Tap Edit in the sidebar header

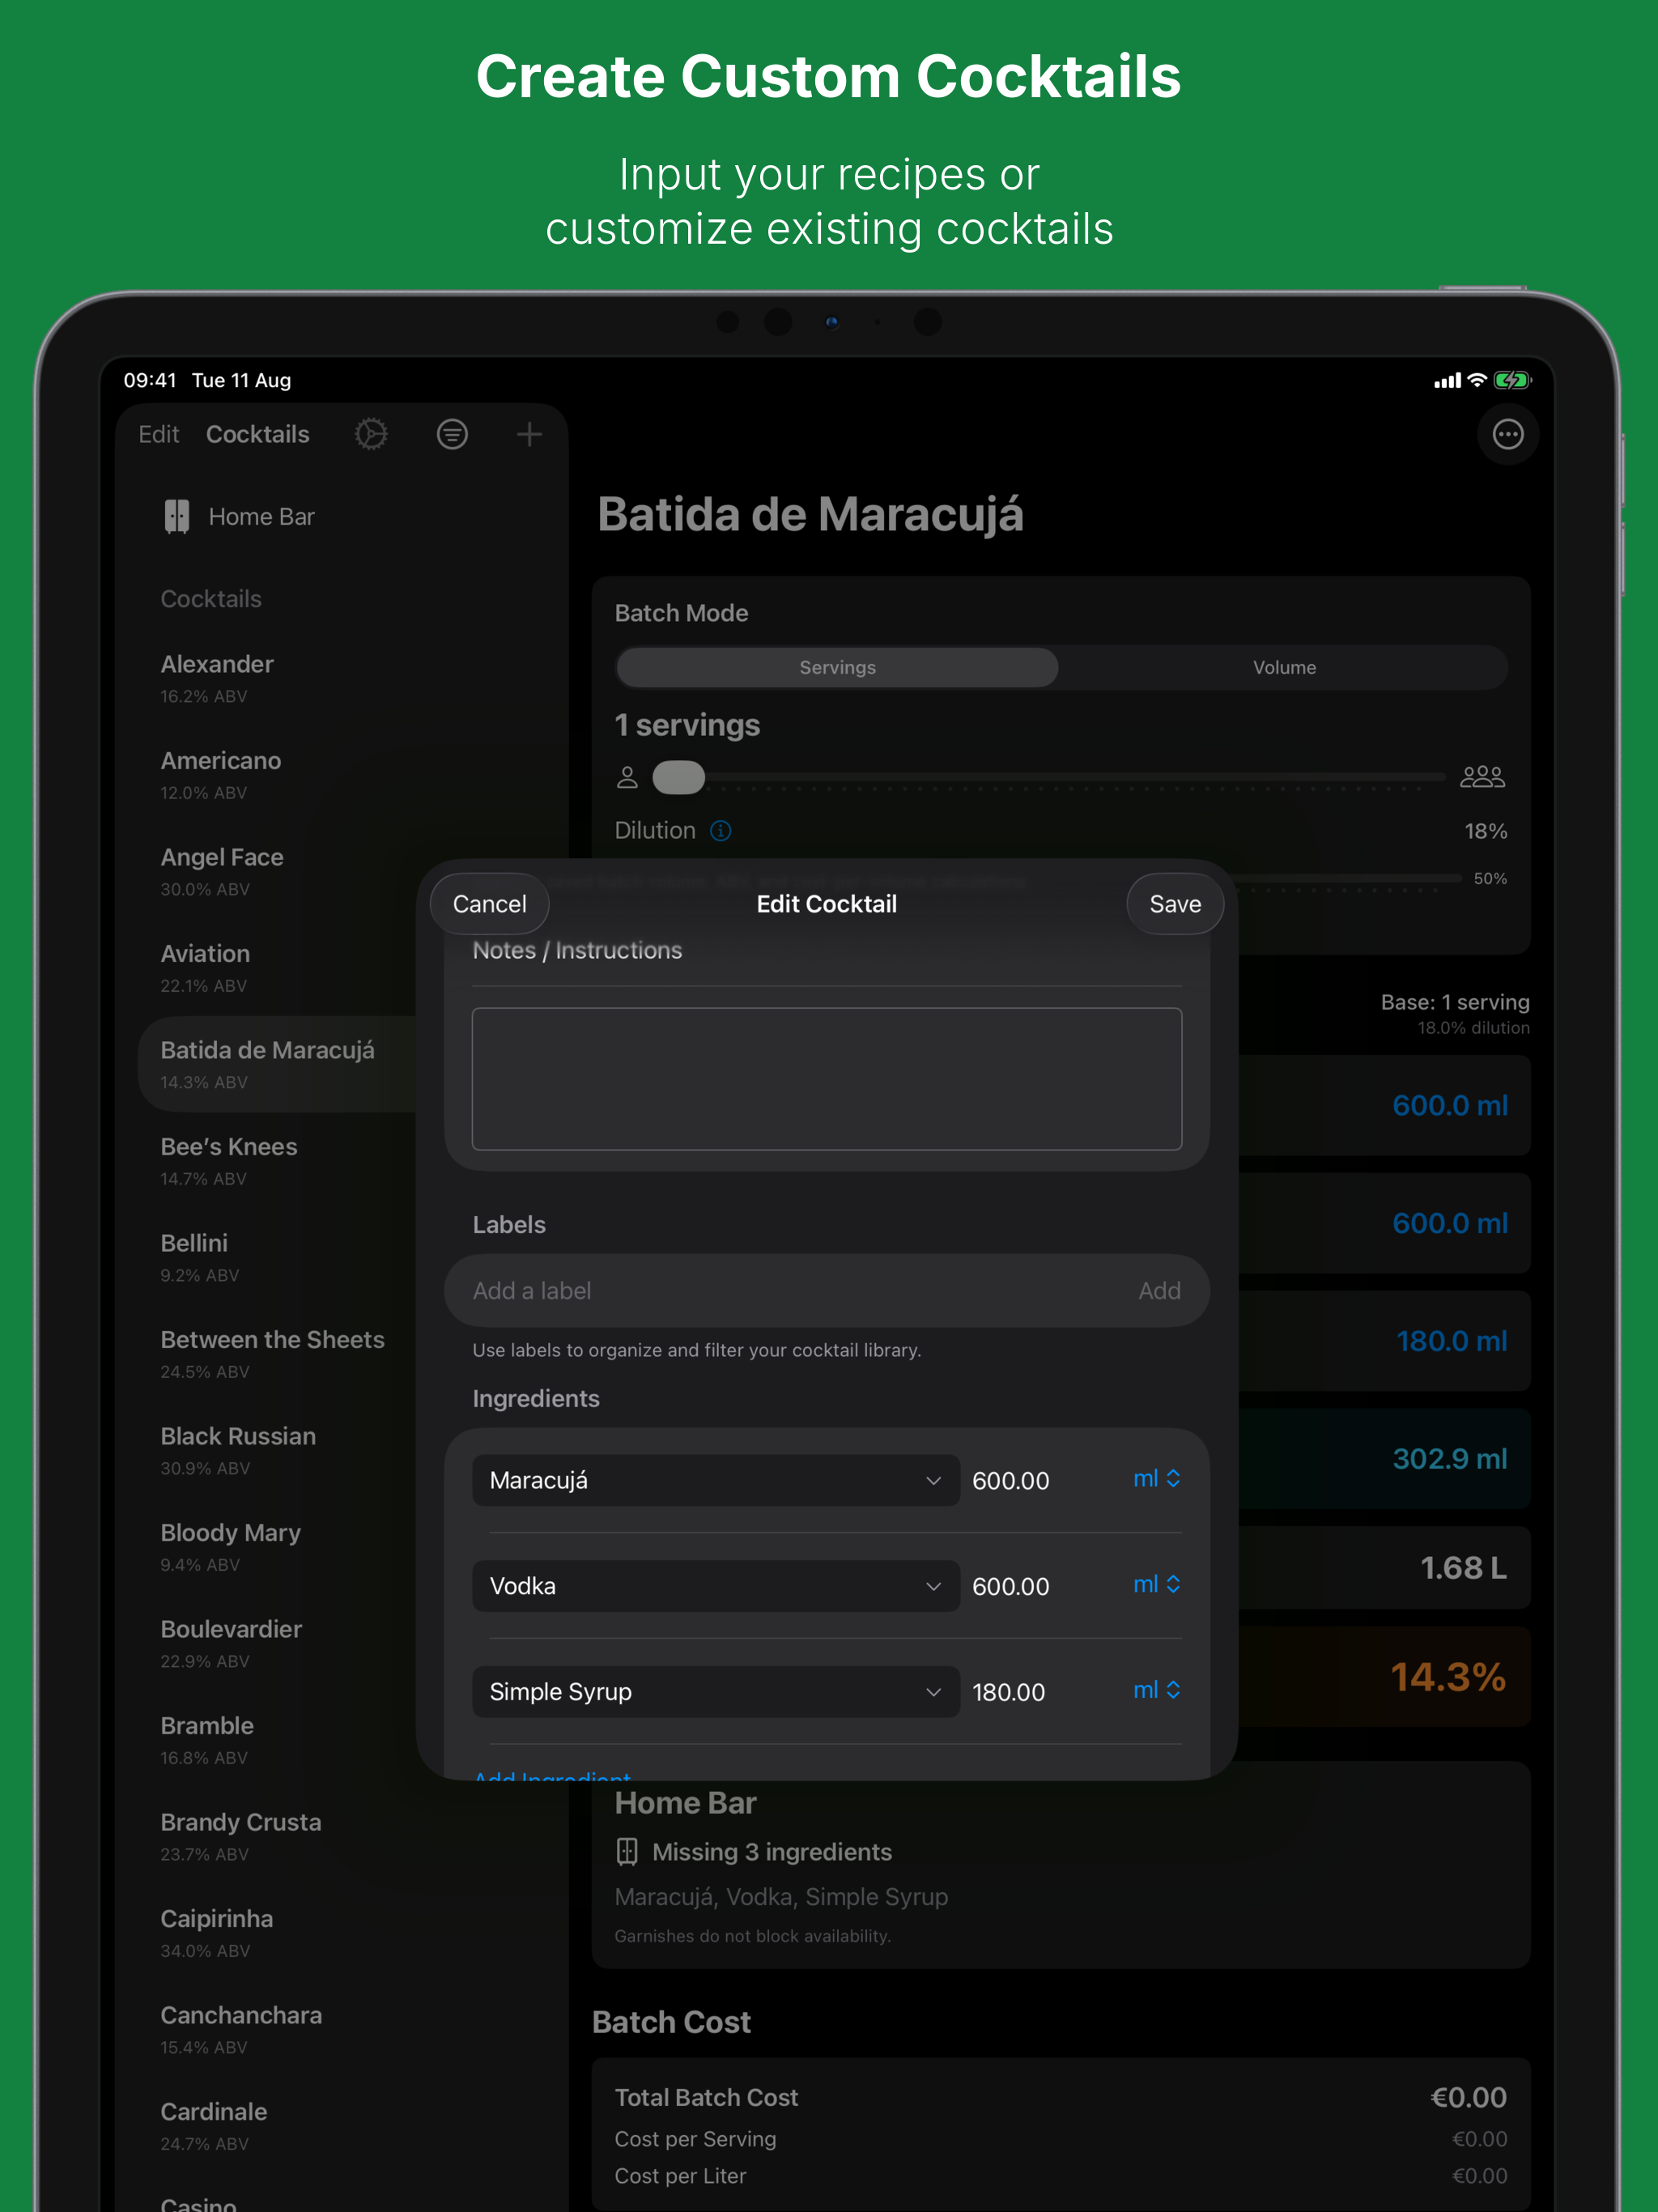[x=158, y=434]
